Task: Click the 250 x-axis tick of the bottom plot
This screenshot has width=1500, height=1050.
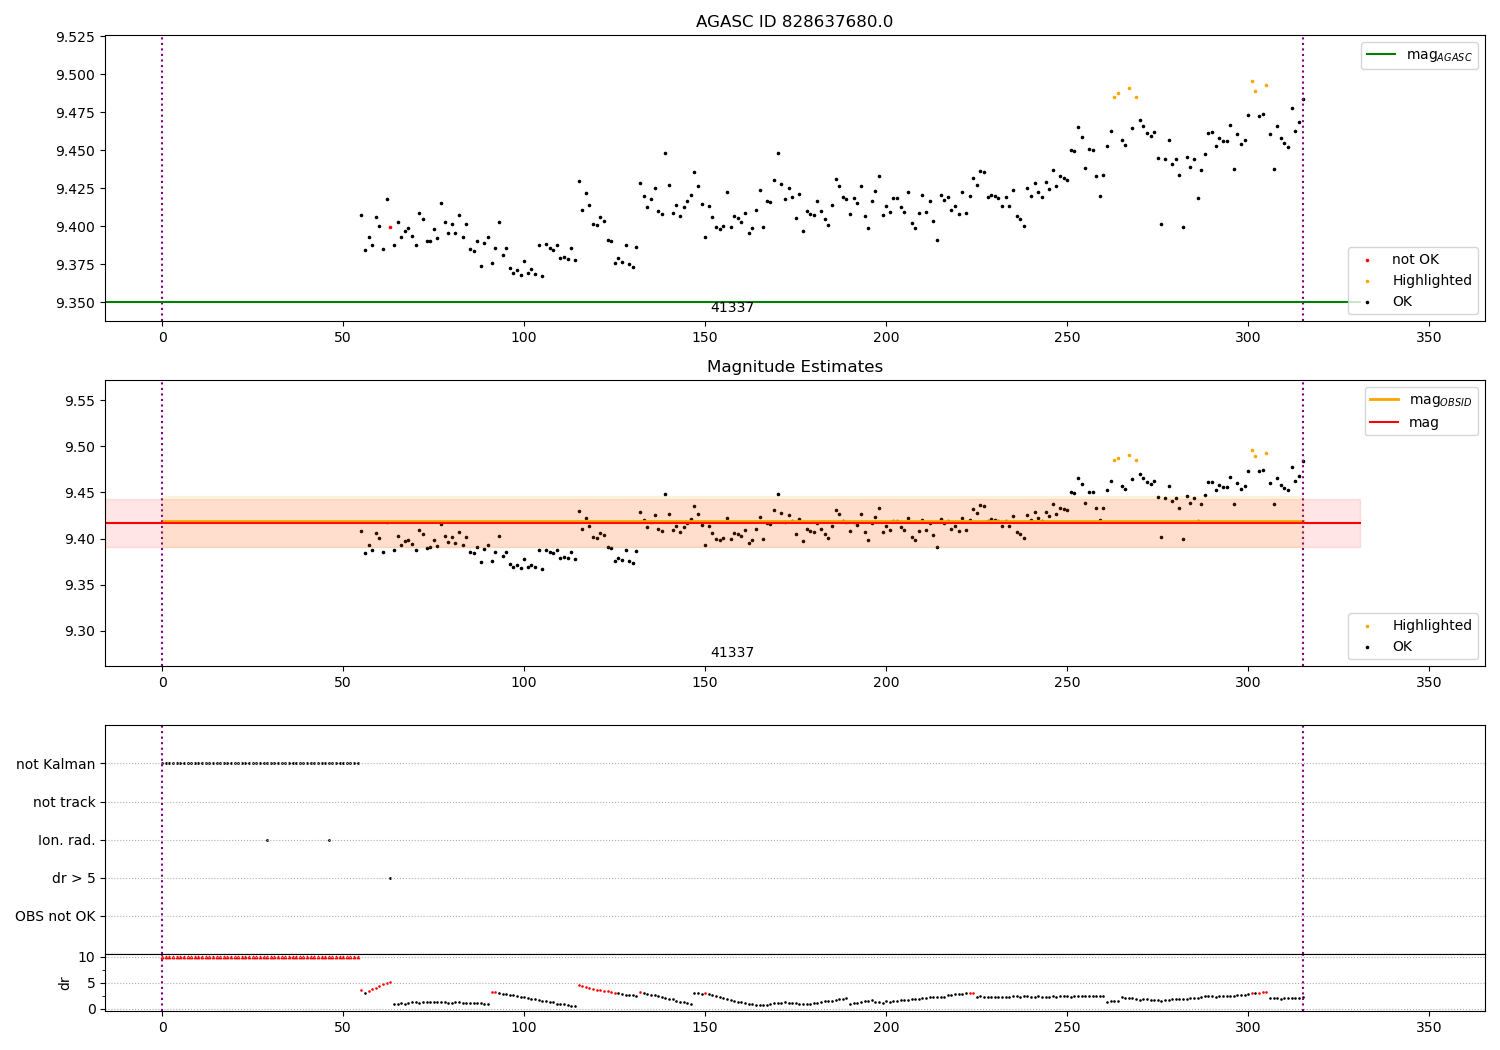Action: [x=1067, y=1028]
